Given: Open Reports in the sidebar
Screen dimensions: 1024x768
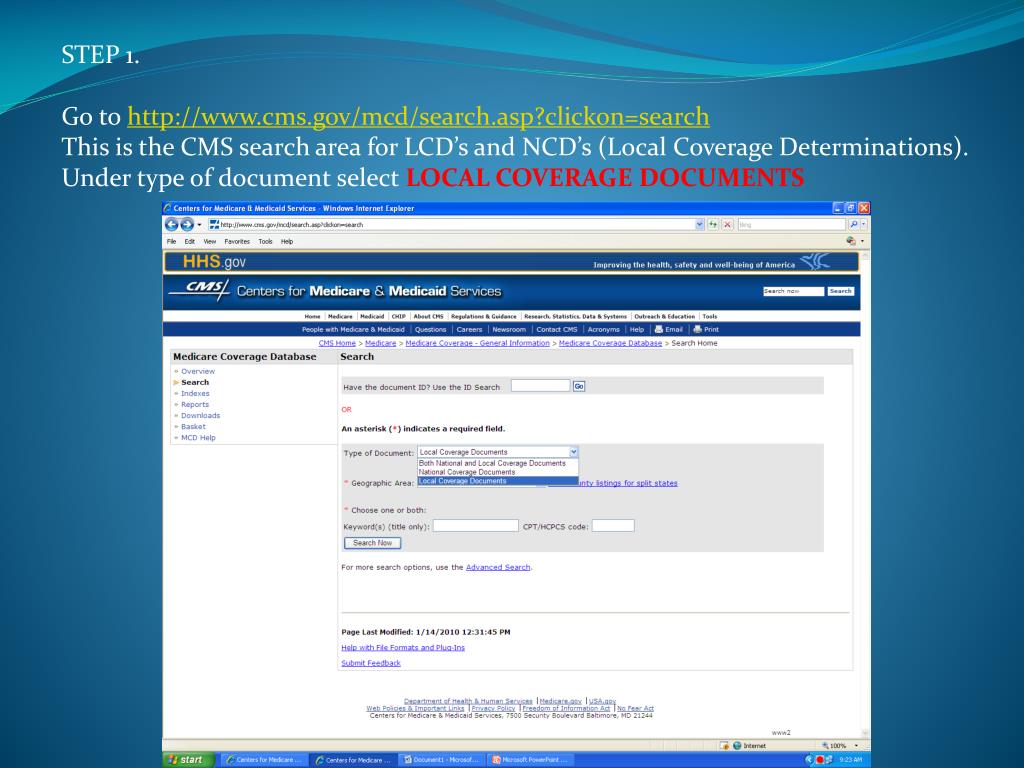Looking at the screenshot, I should [195, 405].
